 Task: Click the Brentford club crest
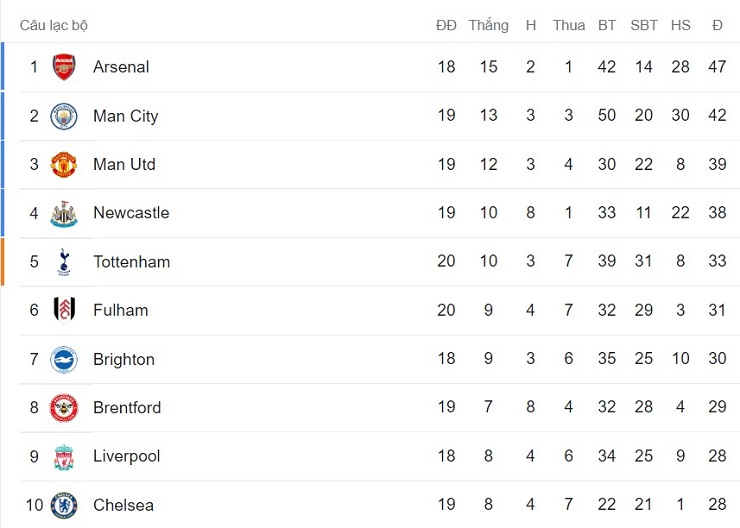[x=64, y=407]
